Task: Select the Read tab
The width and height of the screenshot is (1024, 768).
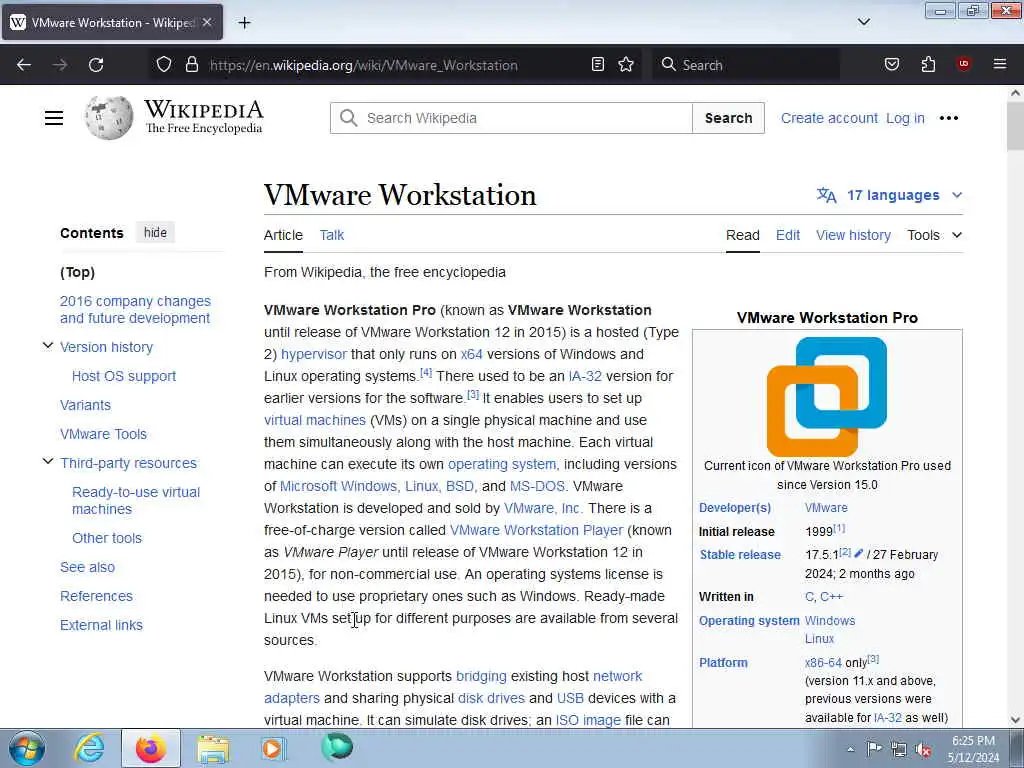Action: pos(743,235)
